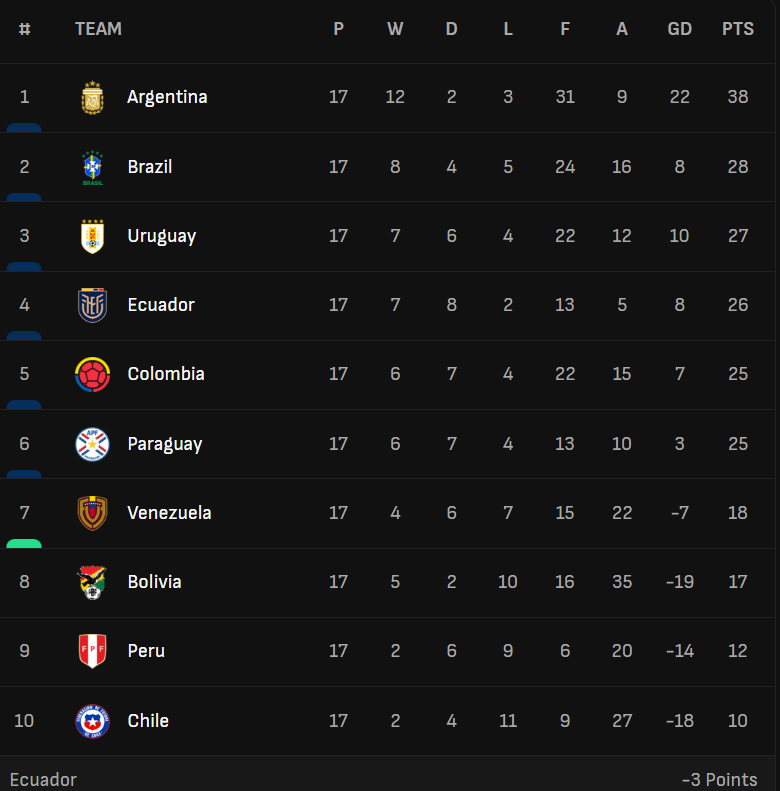
Task: Click the Bolivia condor crest
Action: coord(92,582)
